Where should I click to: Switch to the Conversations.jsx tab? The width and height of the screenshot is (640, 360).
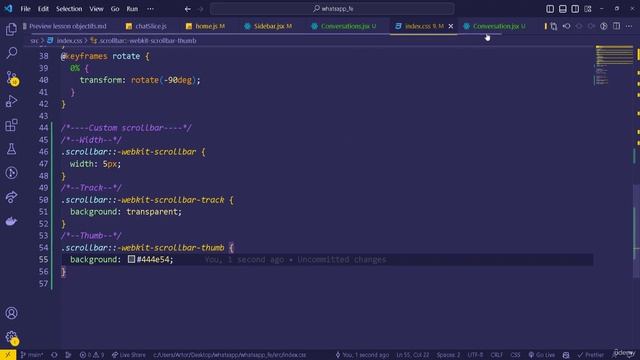pos(344,26)
